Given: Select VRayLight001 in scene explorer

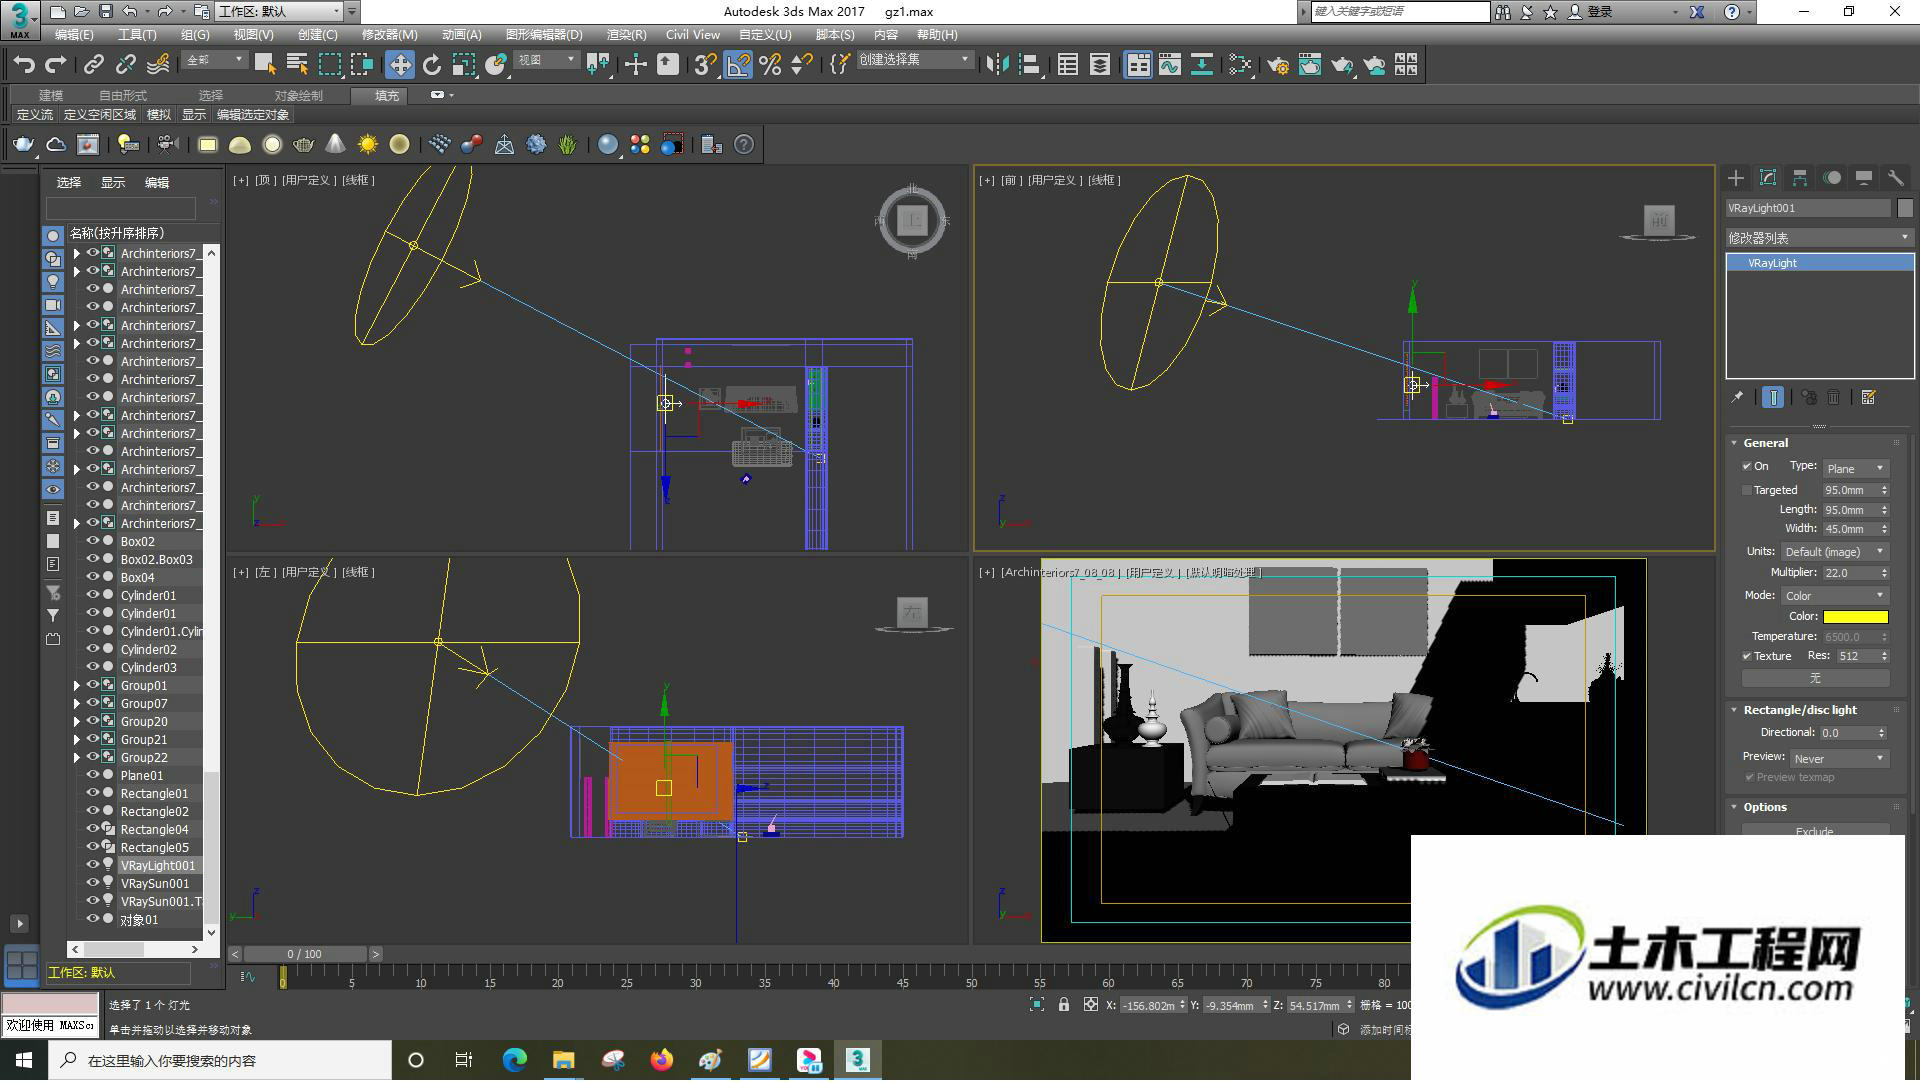Looking at the screenshot, I should [x=157, y=866].
